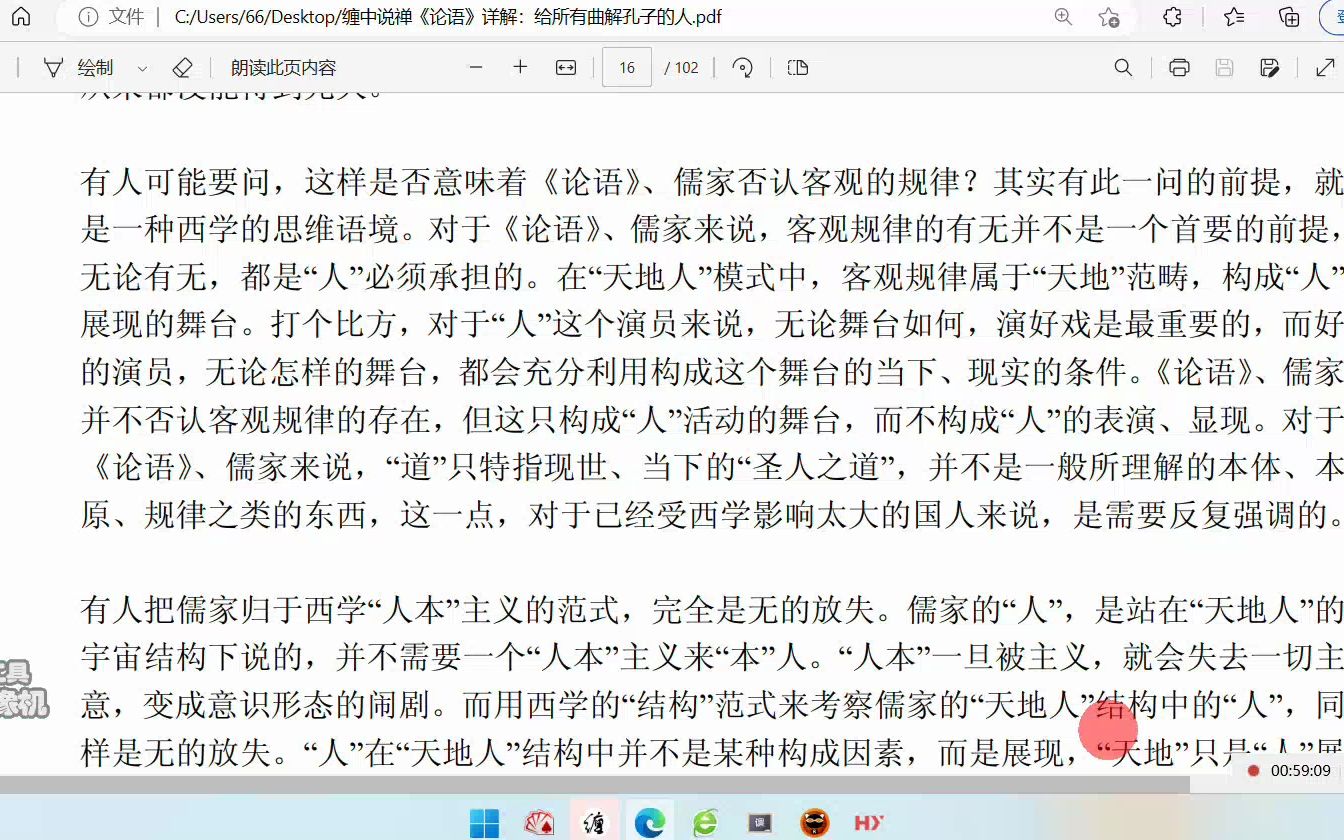Open the 课 monitor taskbar app
1344x840 pixels.
(x=760, y=823)
